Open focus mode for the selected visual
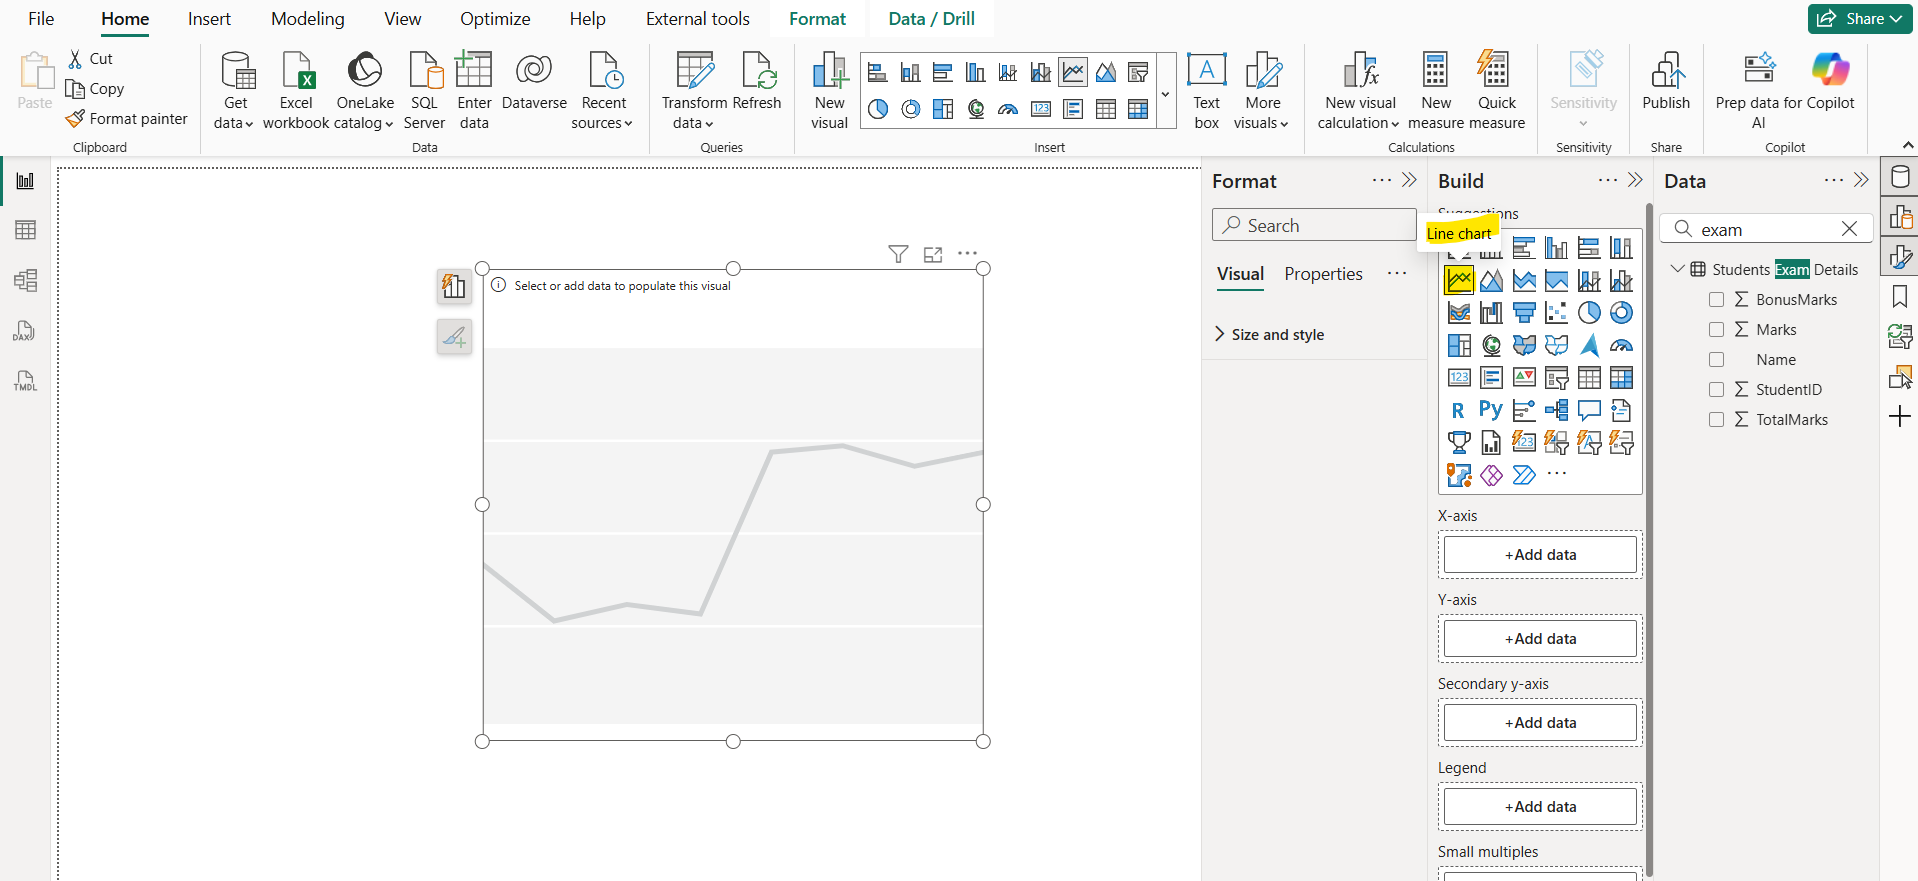This screenshot has height=881, width=1918. pos(933,254)
